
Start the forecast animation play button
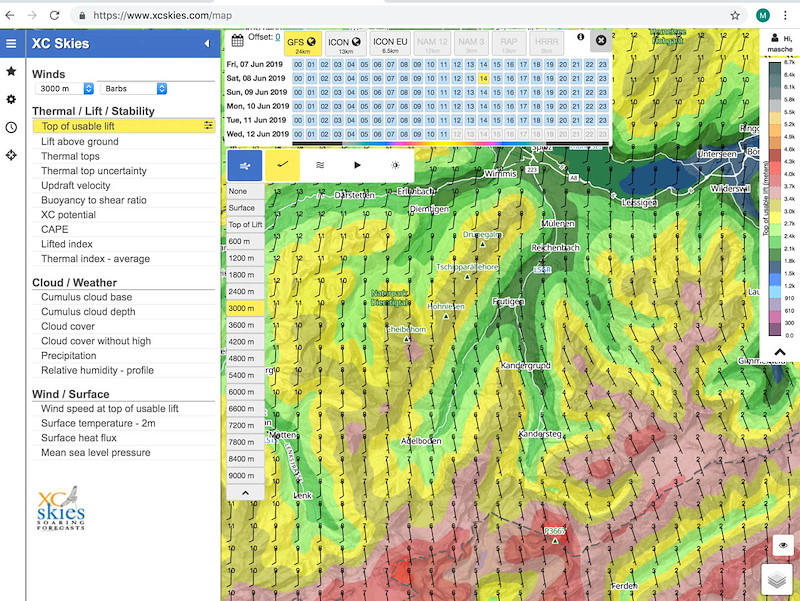tap(357, 165)
